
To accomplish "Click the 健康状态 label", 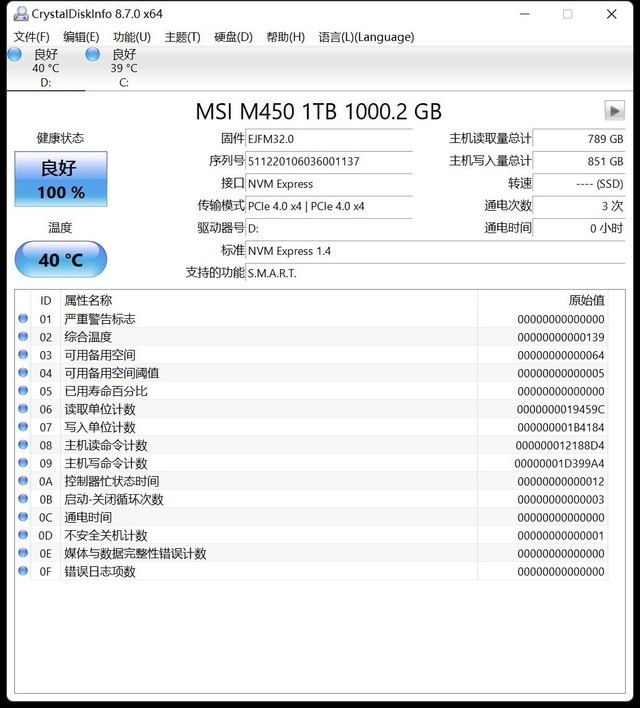I will (61, 138).
